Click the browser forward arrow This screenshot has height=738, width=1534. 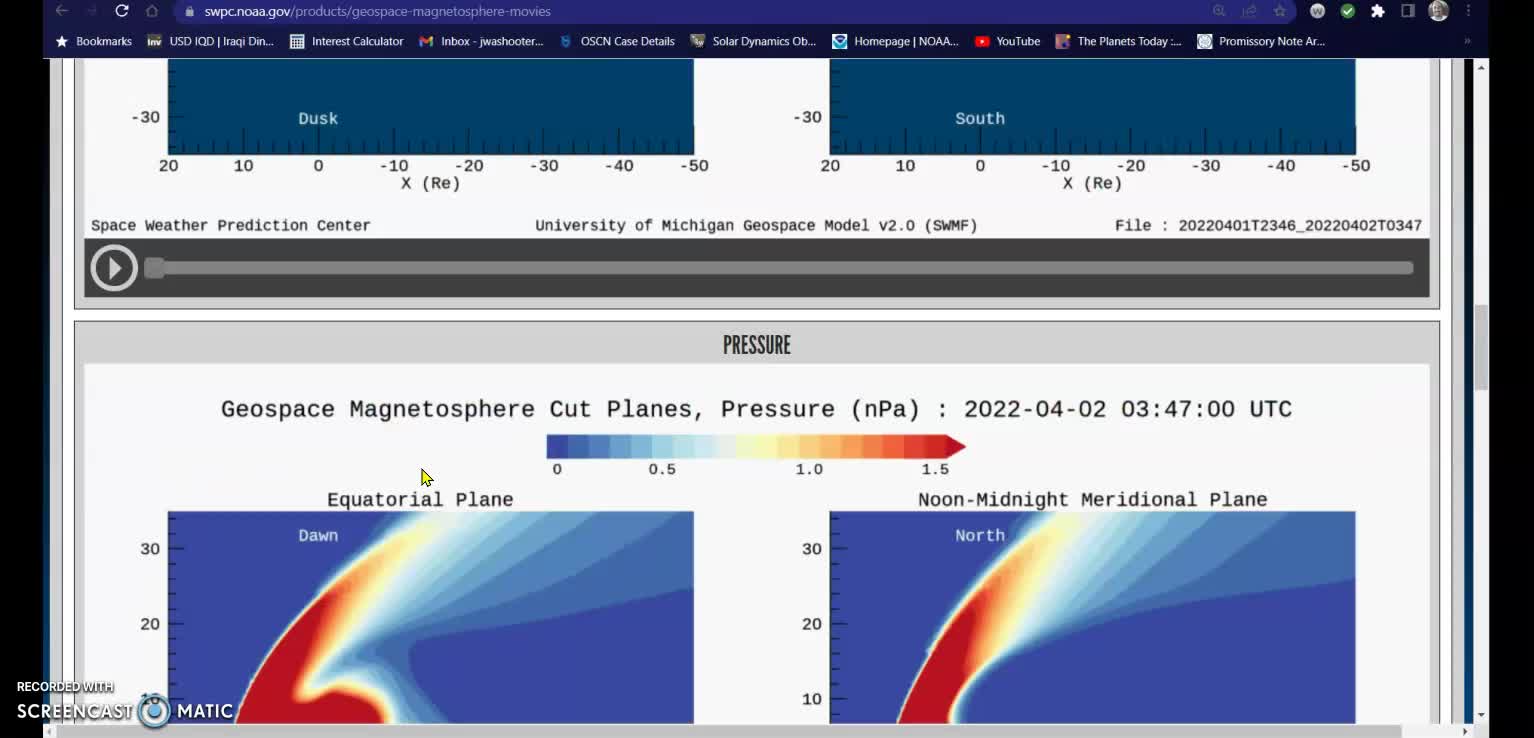click(92, 11)
